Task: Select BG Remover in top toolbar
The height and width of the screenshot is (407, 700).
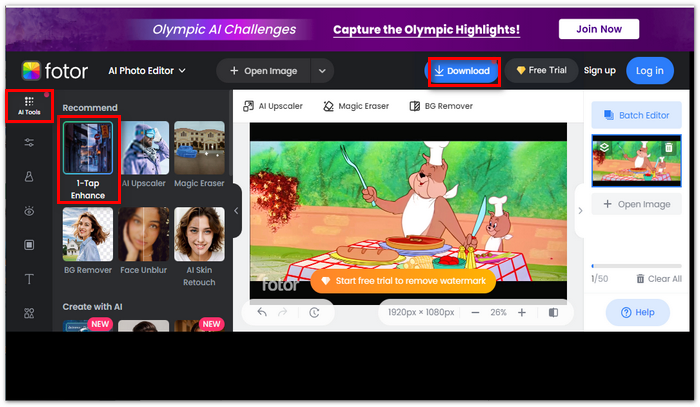Action: (441, 106)
